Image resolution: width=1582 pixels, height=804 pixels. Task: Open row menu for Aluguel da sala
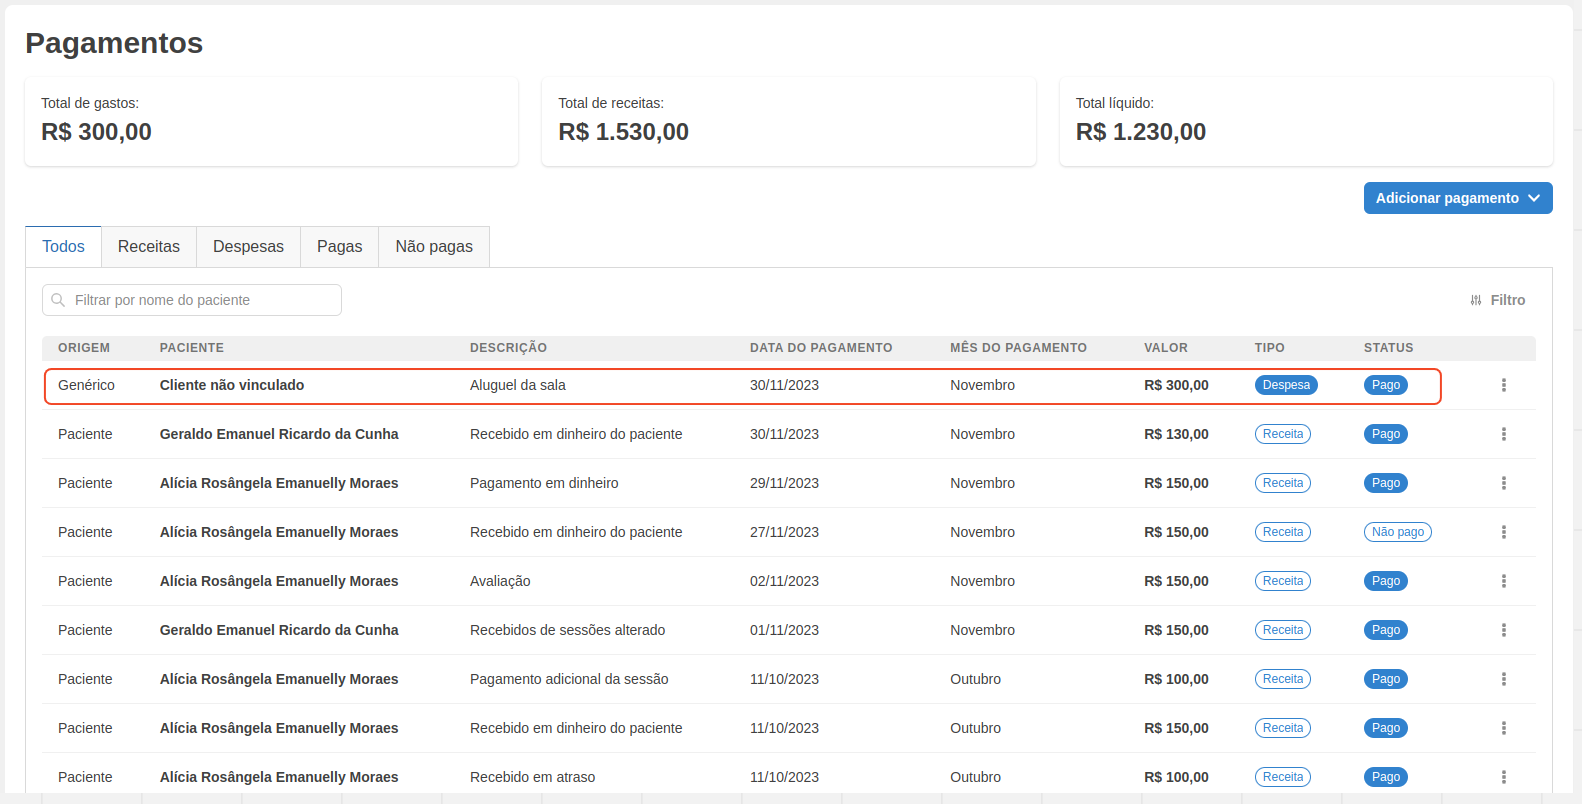(1503, 385)
